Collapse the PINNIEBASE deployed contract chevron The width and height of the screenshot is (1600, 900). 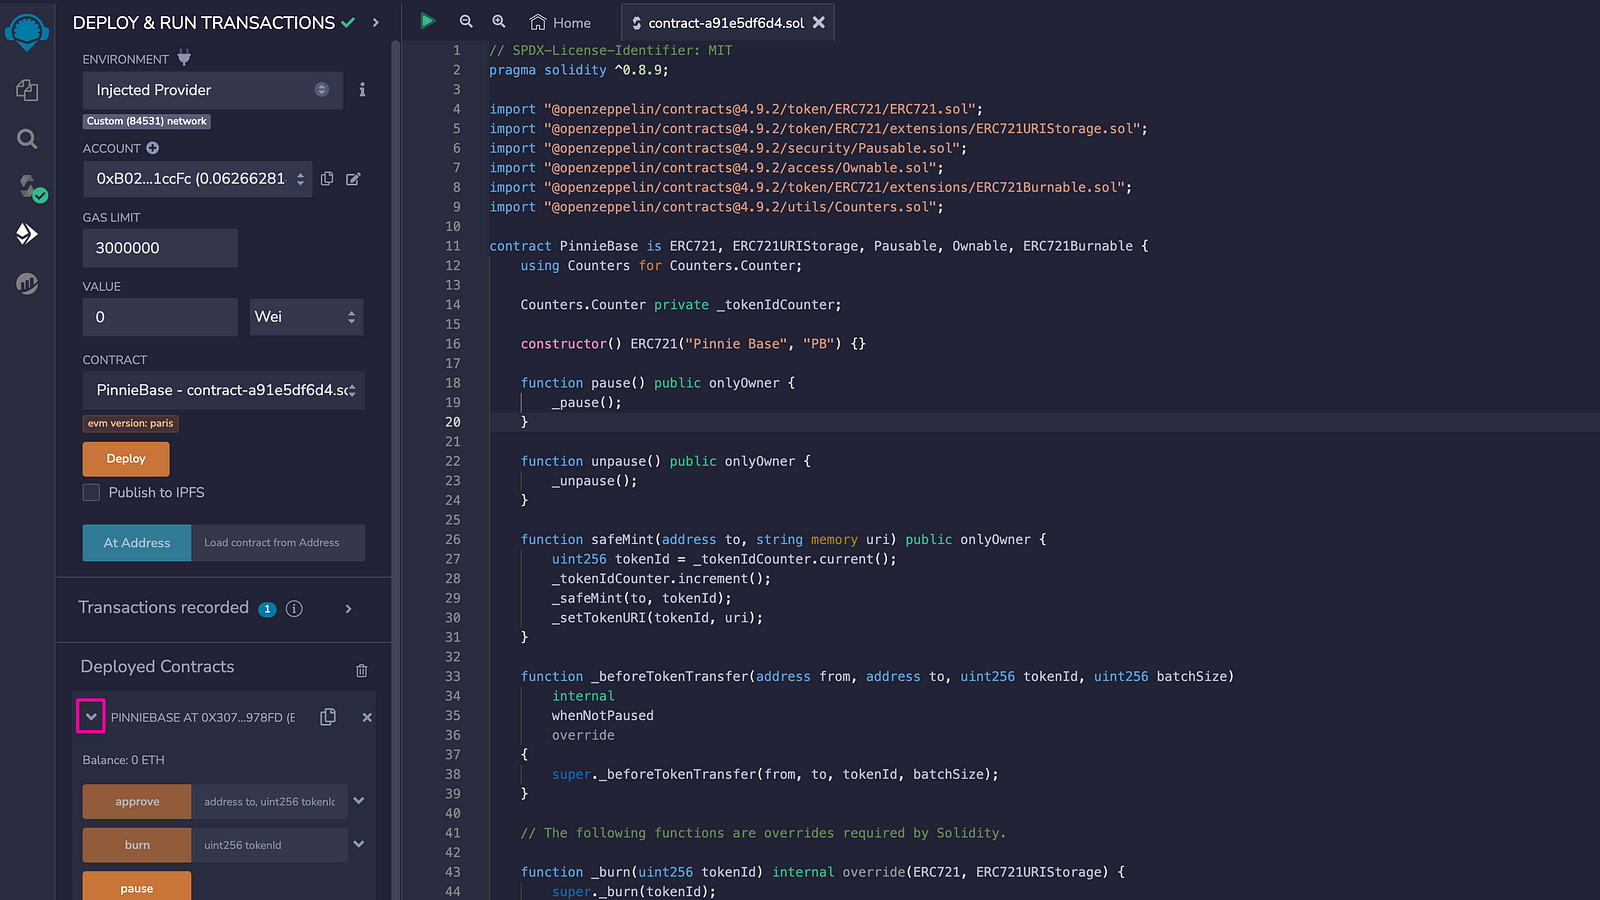coord(91,716)
